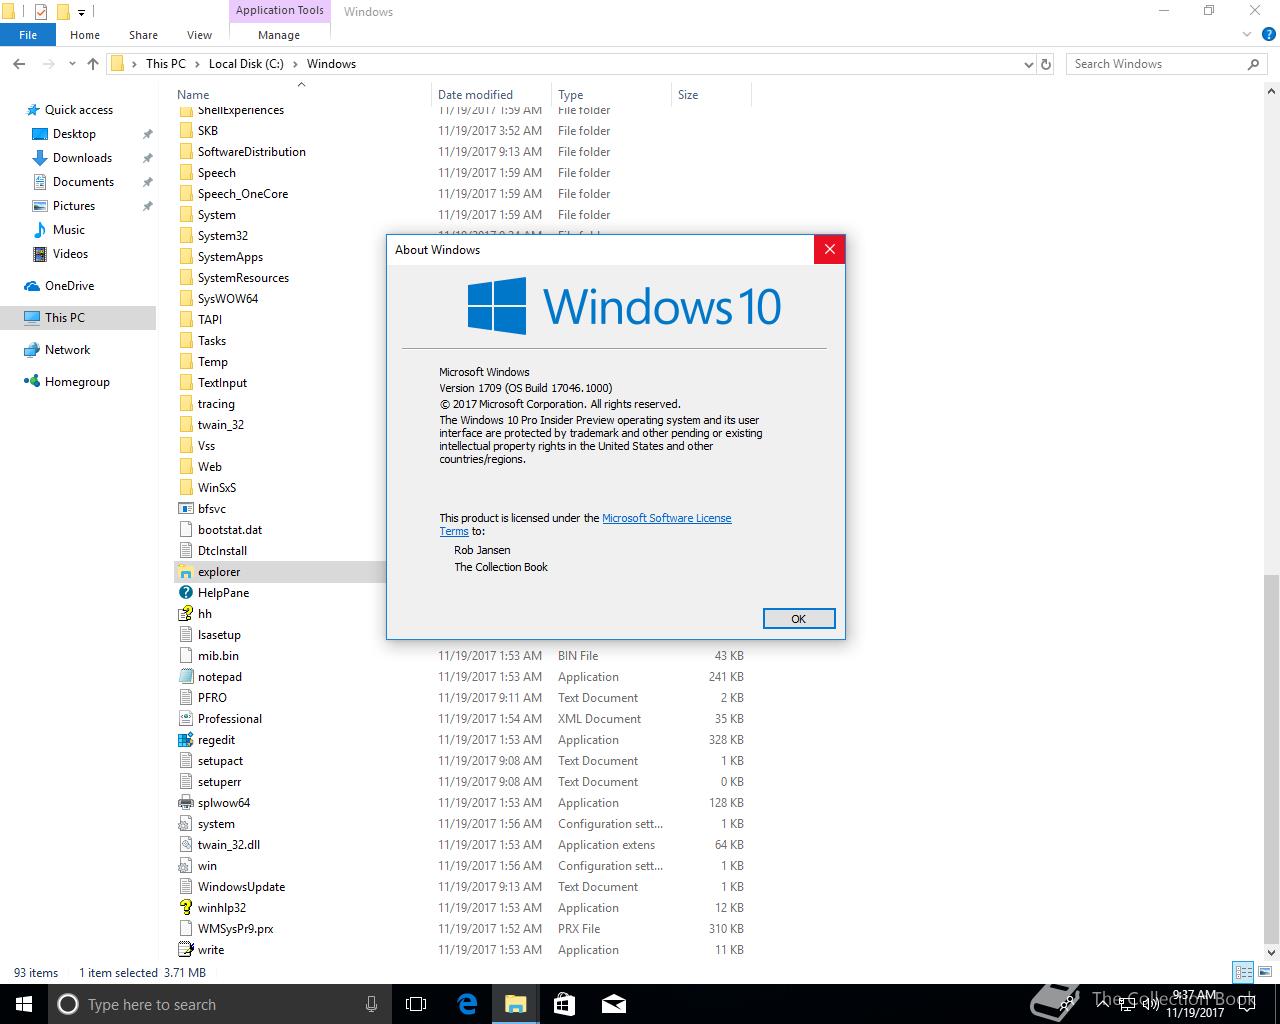Go up one folder level
The height and width of the screenshot is (1024, 1280).
coord(93,64)
